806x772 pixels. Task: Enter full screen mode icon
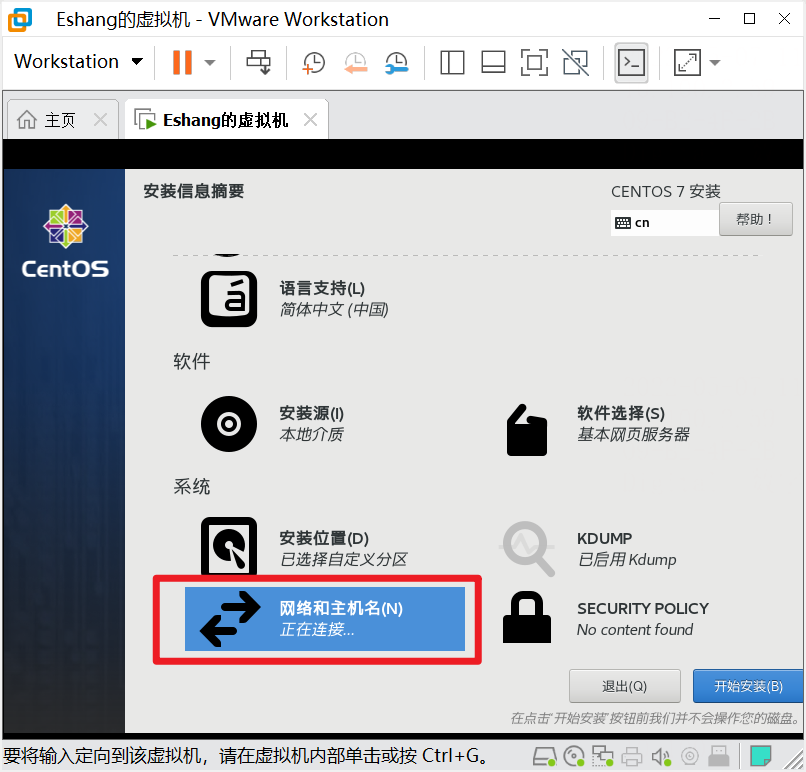click(x=534, y=62)
